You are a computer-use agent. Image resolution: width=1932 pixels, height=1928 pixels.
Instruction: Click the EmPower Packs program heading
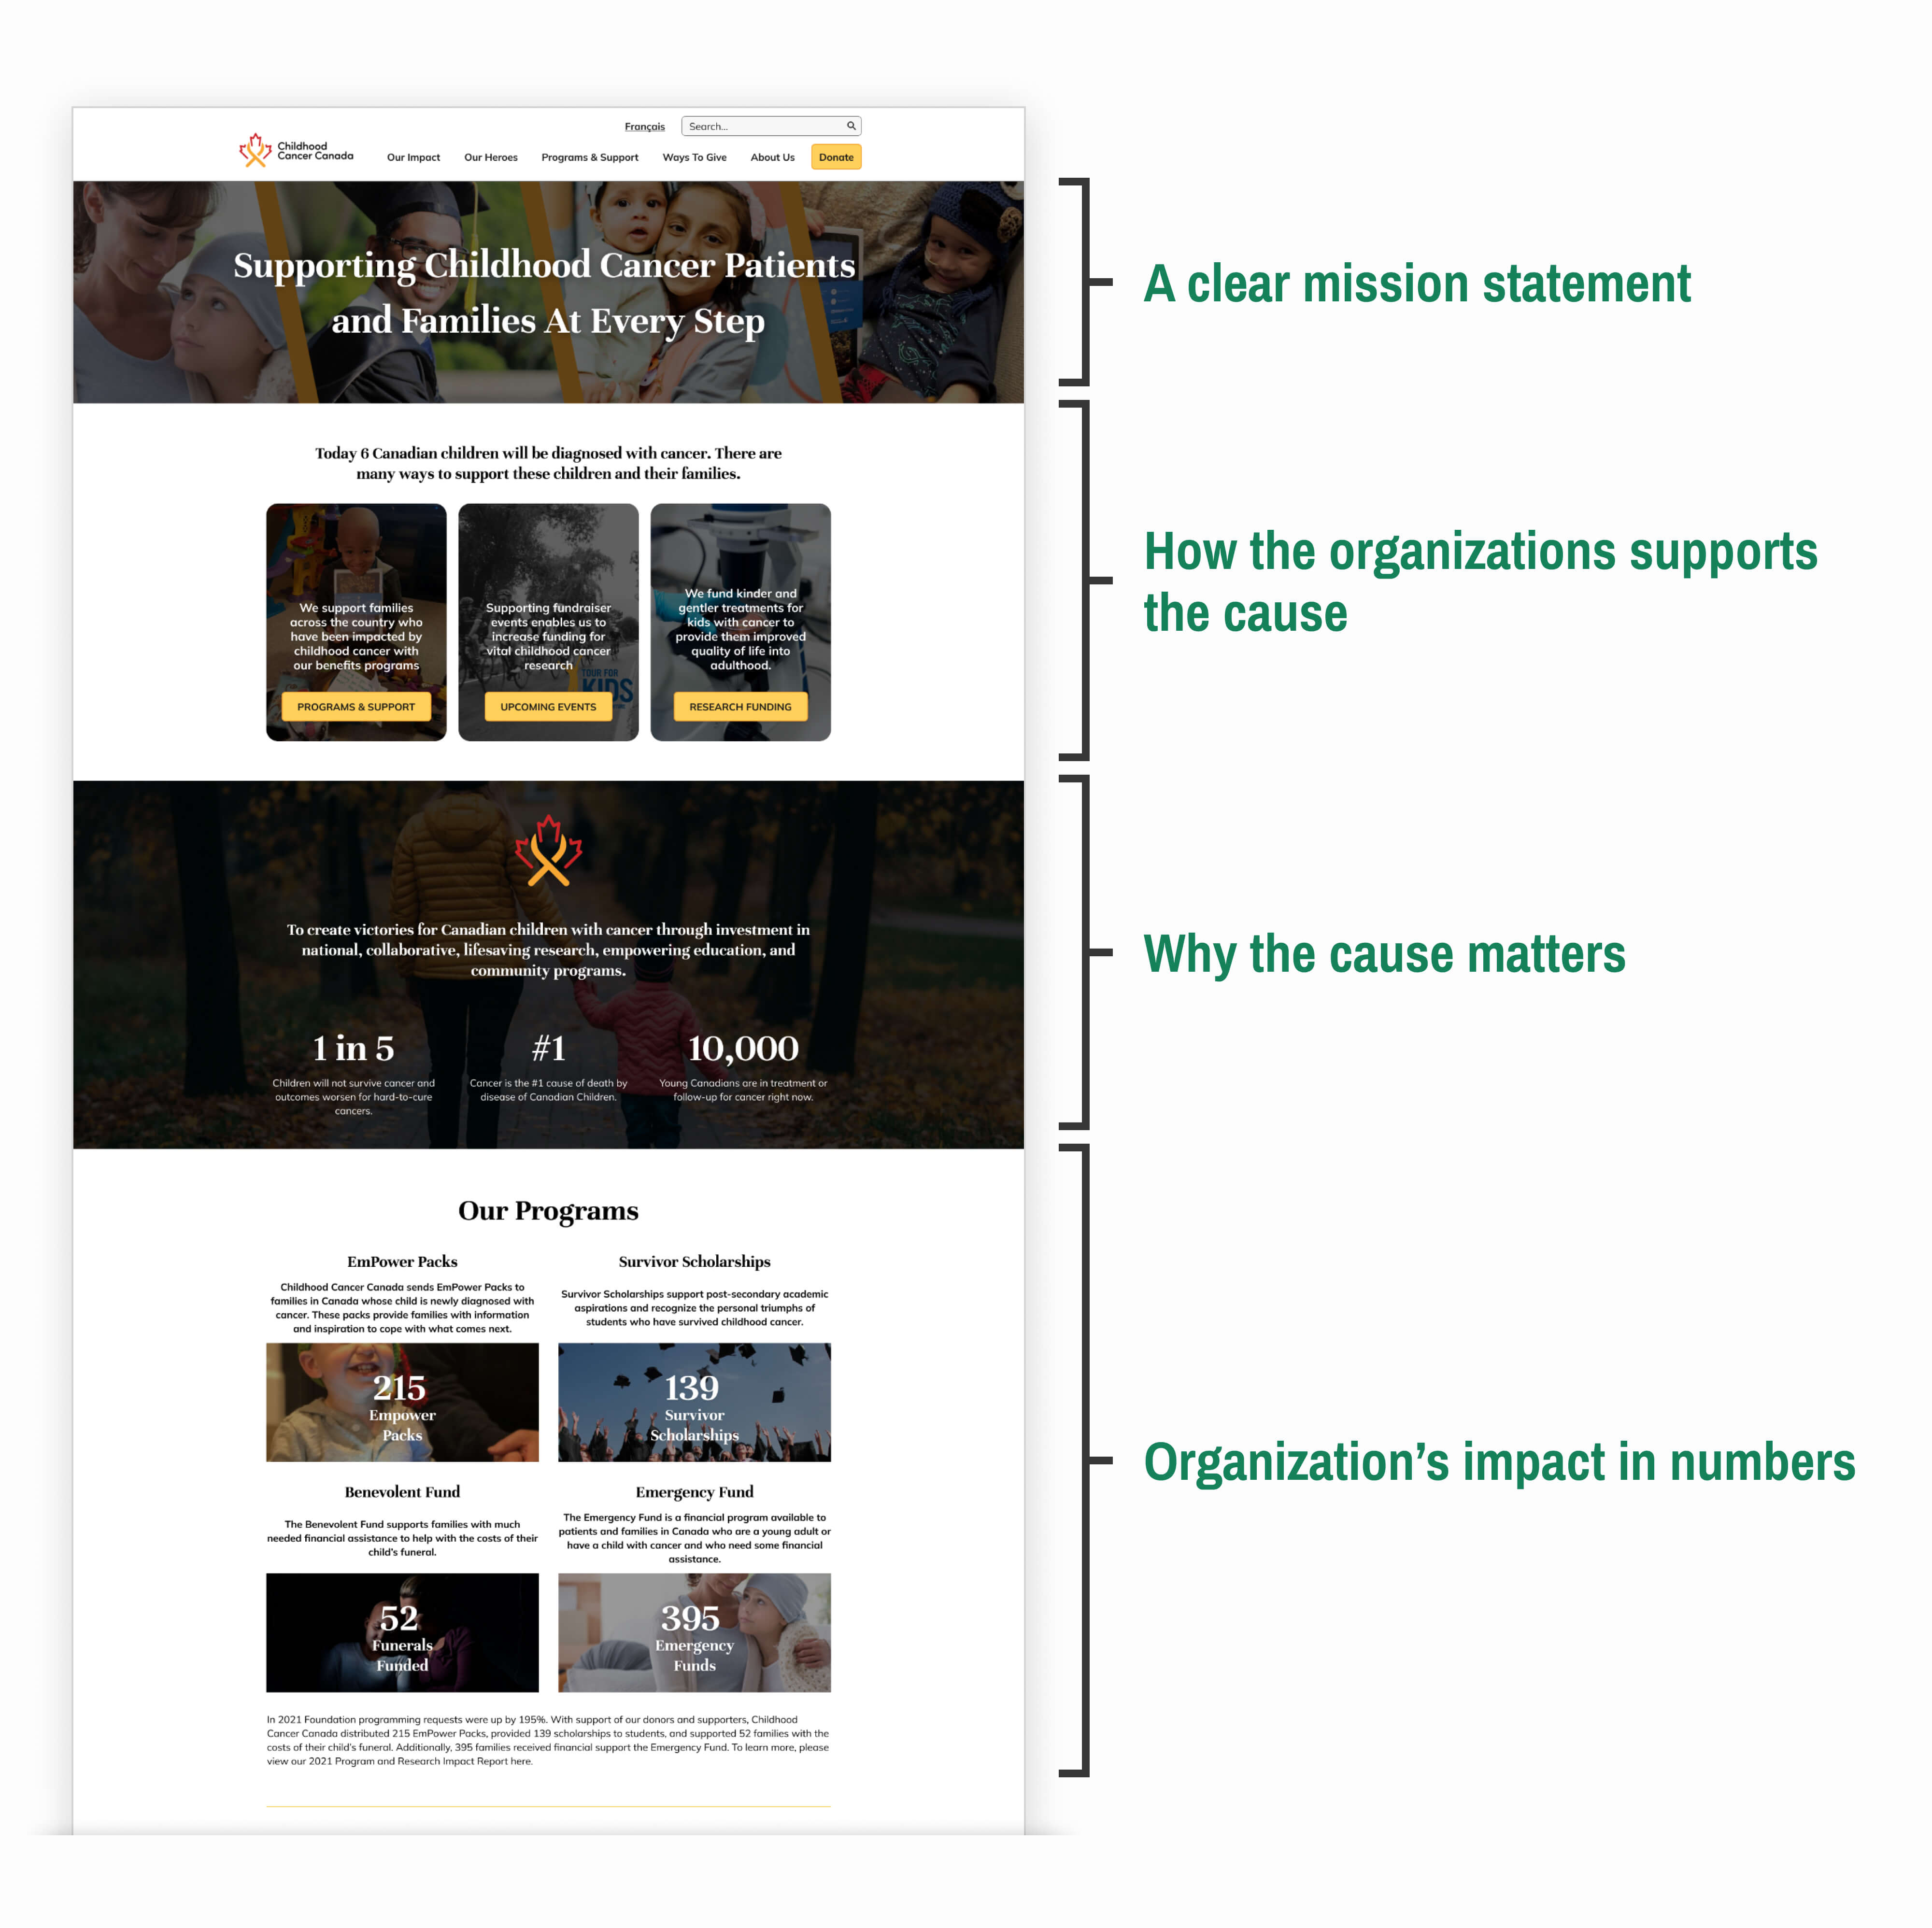(402, 1262)
